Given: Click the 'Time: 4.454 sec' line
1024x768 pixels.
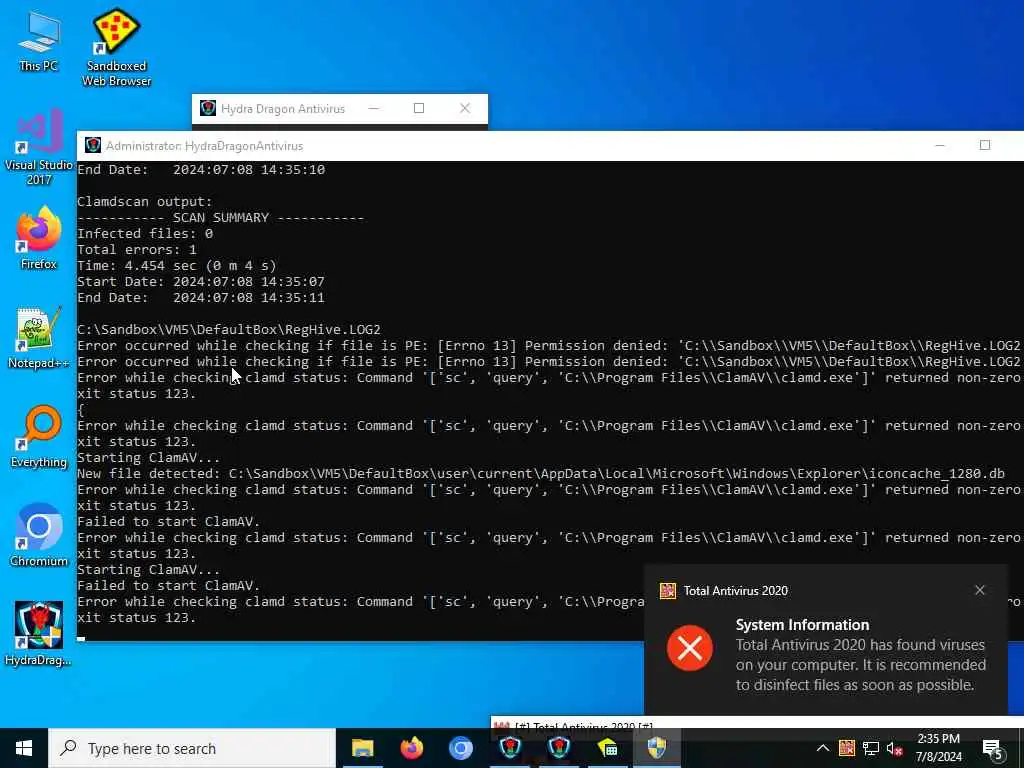Looking at the screenshot, I should tap(176, 265).
